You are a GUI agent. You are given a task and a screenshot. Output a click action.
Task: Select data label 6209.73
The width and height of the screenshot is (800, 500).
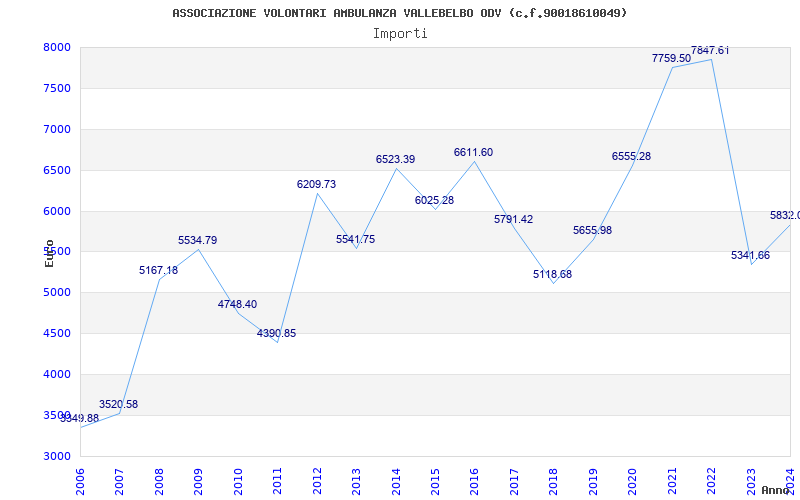[x=316, y=185]
